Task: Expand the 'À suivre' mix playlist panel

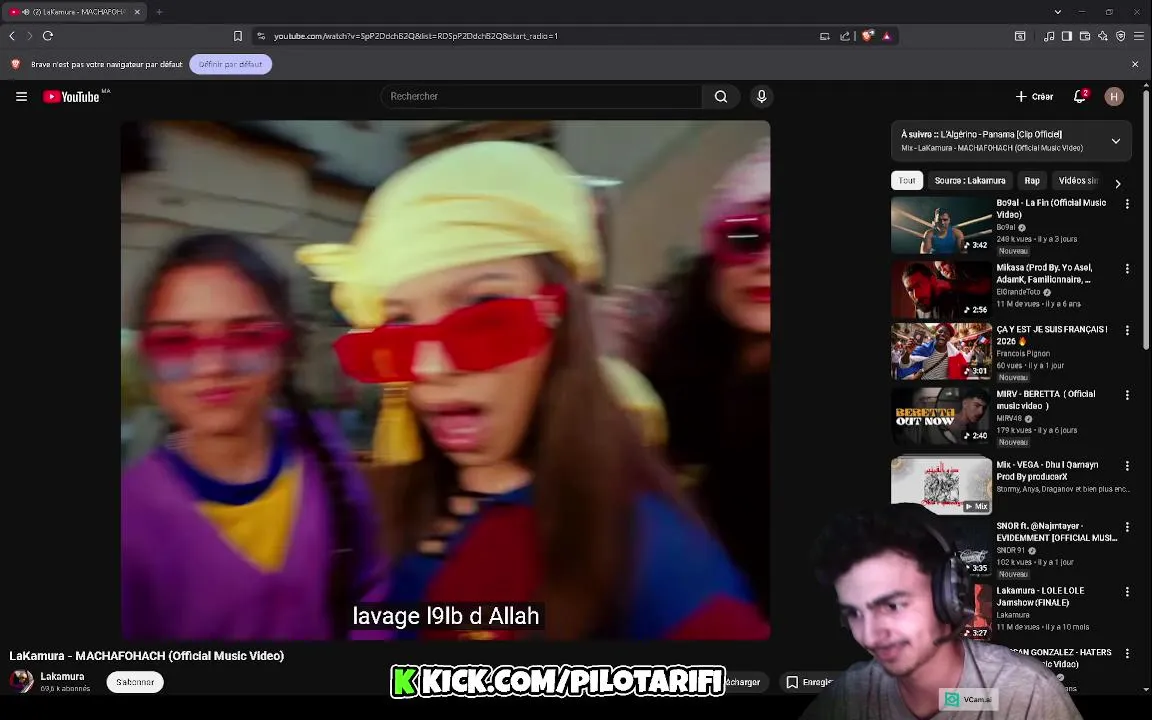Action: (x=1115, y=141)
